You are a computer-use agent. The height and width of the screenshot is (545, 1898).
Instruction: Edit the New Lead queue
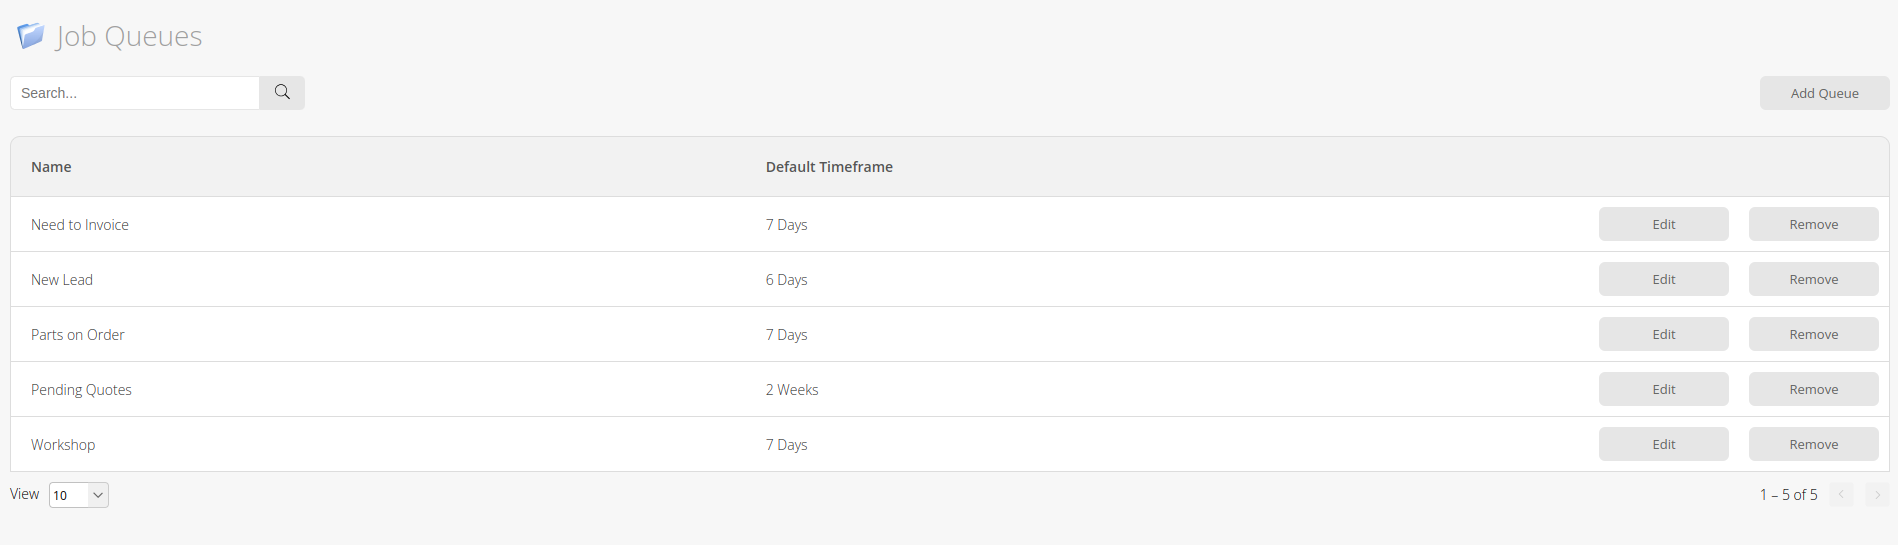click(1663, 280)
